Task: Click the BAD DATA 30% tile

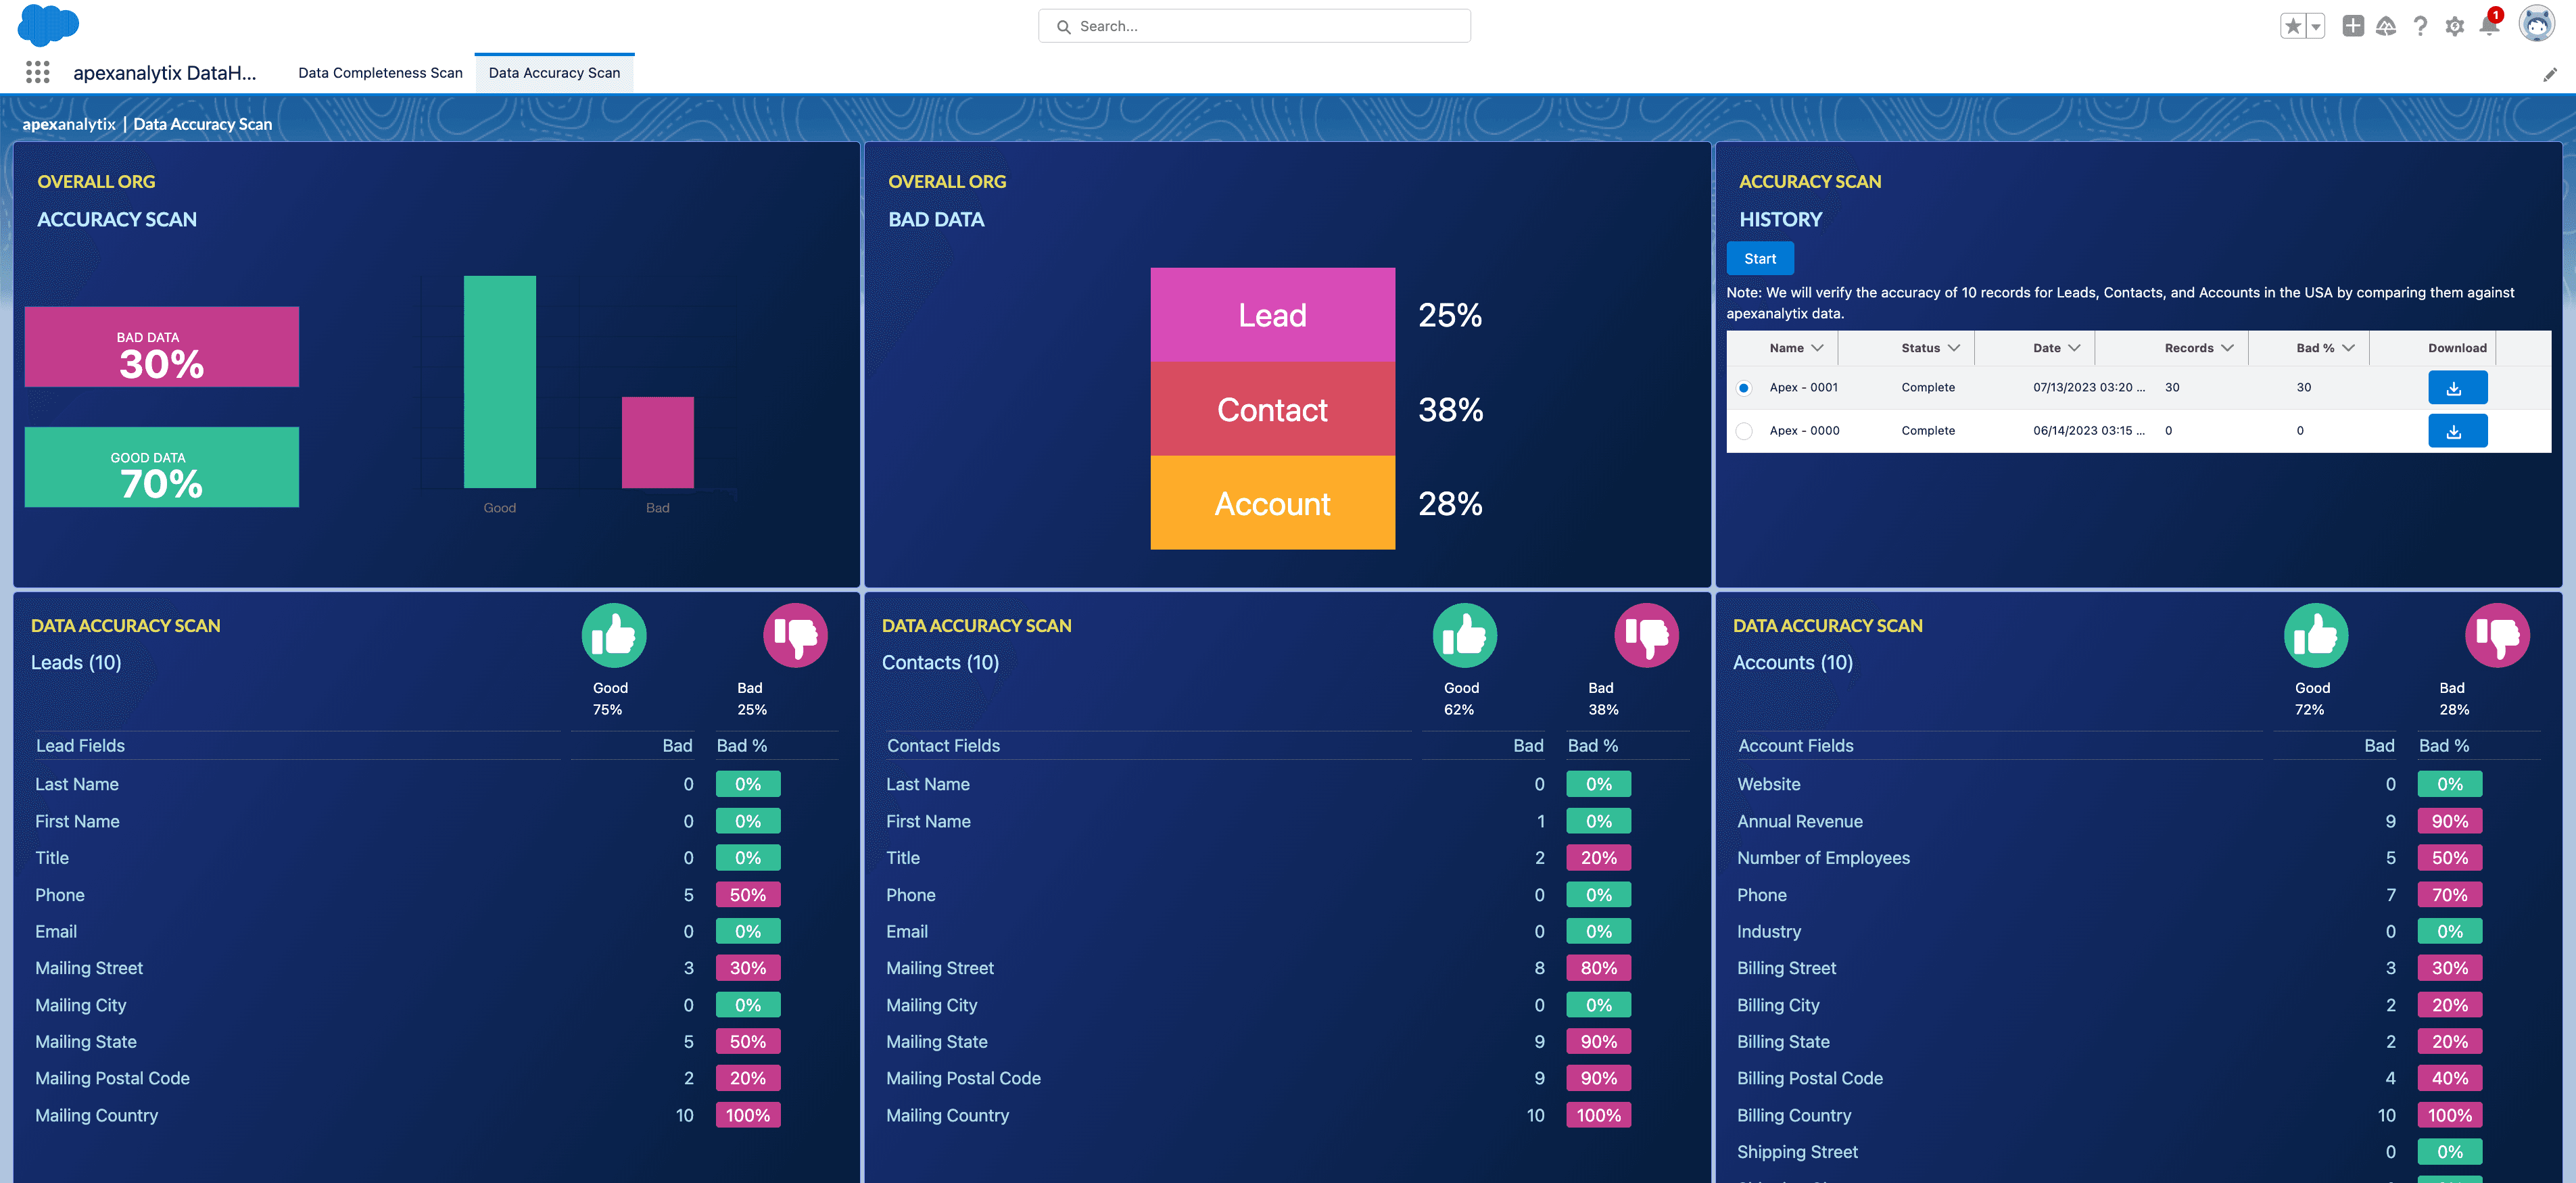Action: pos(162,347)
